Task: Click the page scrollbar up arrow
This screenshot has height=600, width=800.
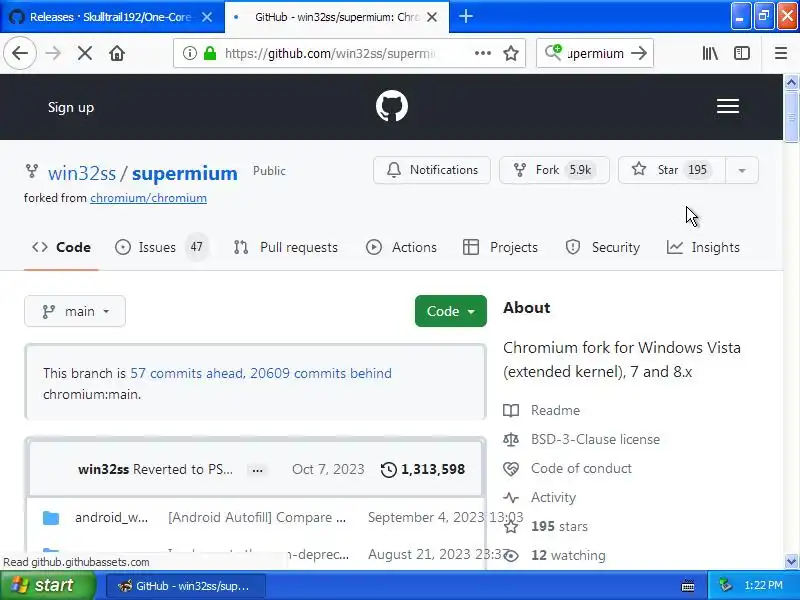Action: 791,82
